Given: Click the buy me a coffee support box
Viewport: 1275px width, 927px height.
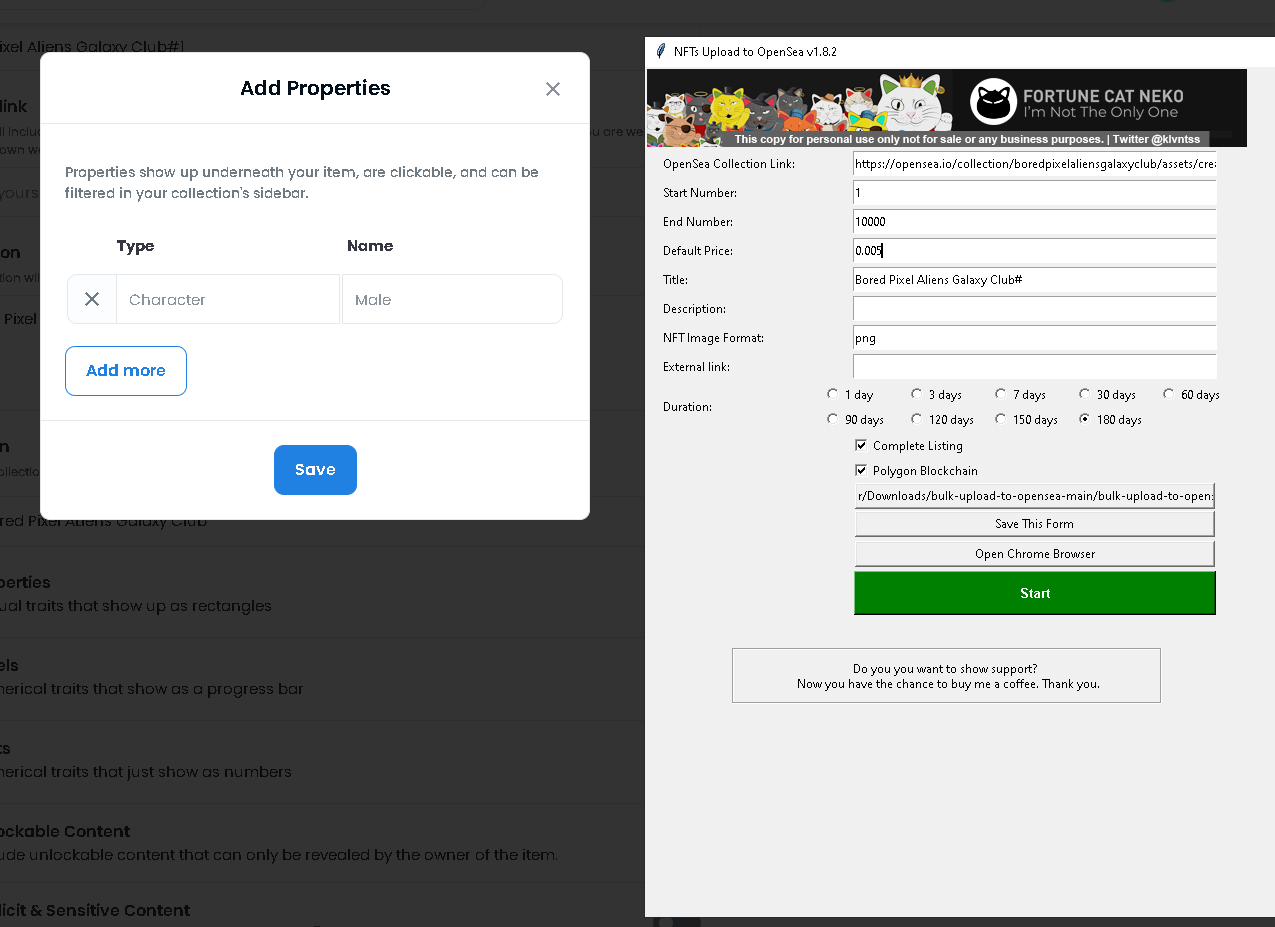Looking at the screenshot, I should pyautogui.click(x=945, y=675).
